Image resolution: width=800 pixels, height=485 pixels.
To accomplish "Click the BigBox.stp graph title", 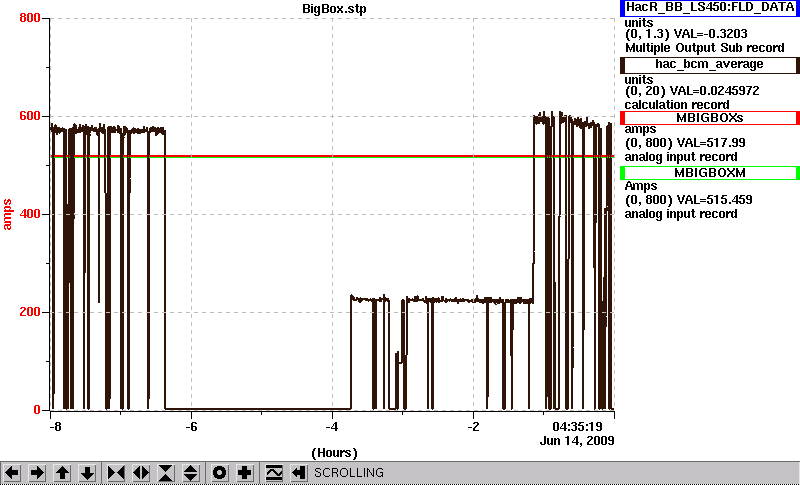I will 334,9.
